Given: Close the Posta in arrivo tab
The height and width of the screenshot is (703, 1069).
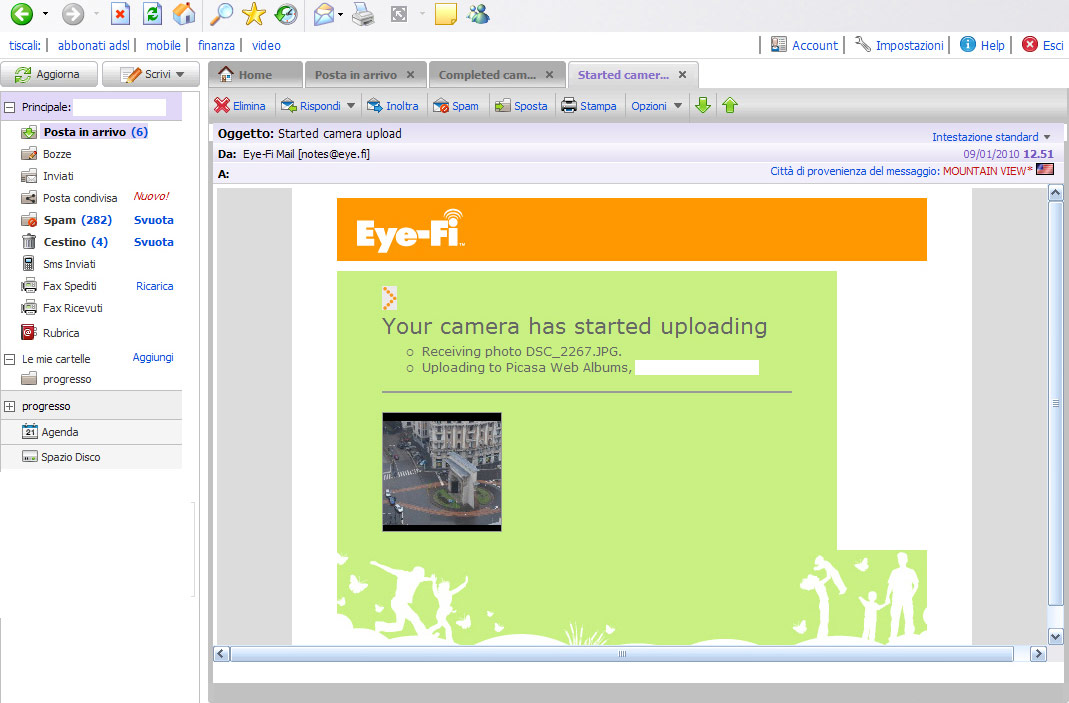Looking at the screenshot, I should [x=410, y=75].
